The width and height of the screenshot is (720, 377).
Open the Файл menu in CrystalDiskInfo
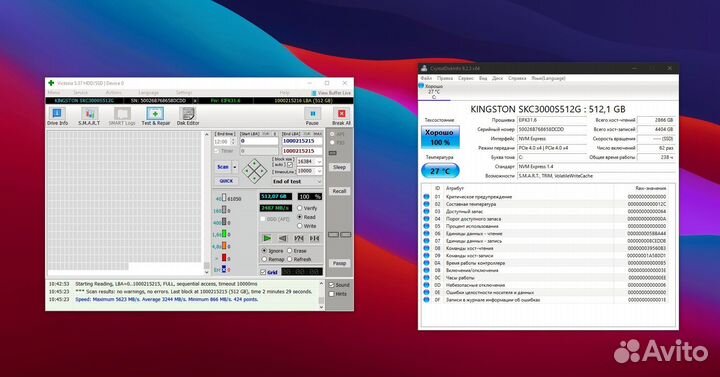426,79
